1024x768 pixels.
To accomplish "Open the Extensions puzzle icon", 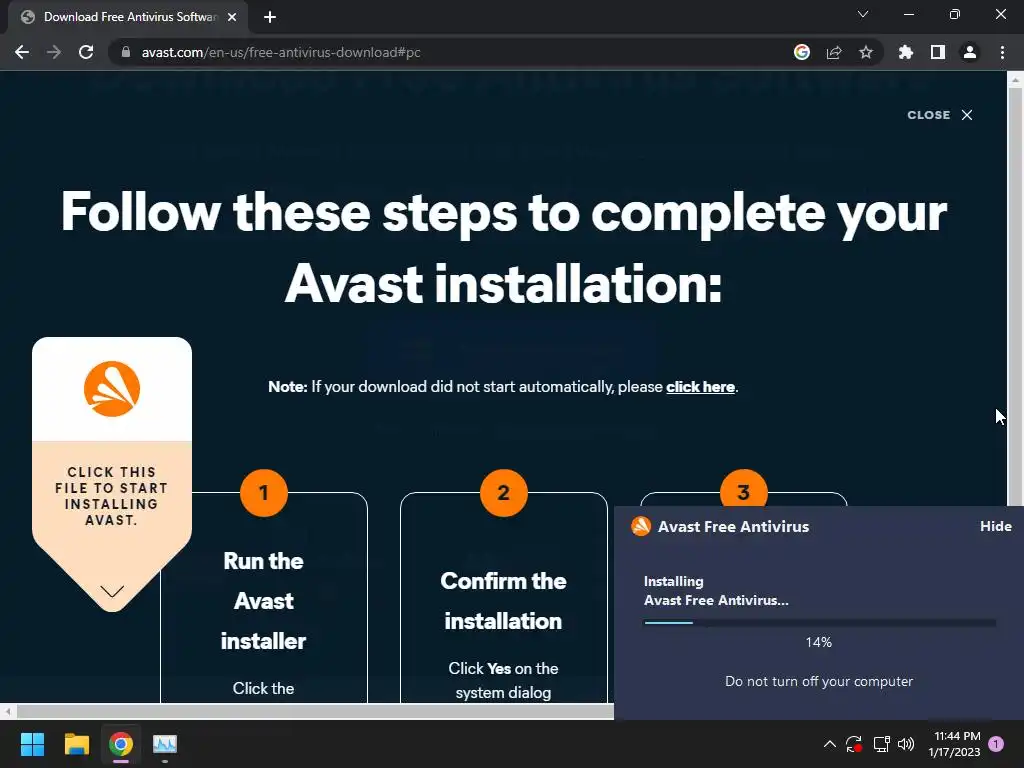I will point(906,52).
